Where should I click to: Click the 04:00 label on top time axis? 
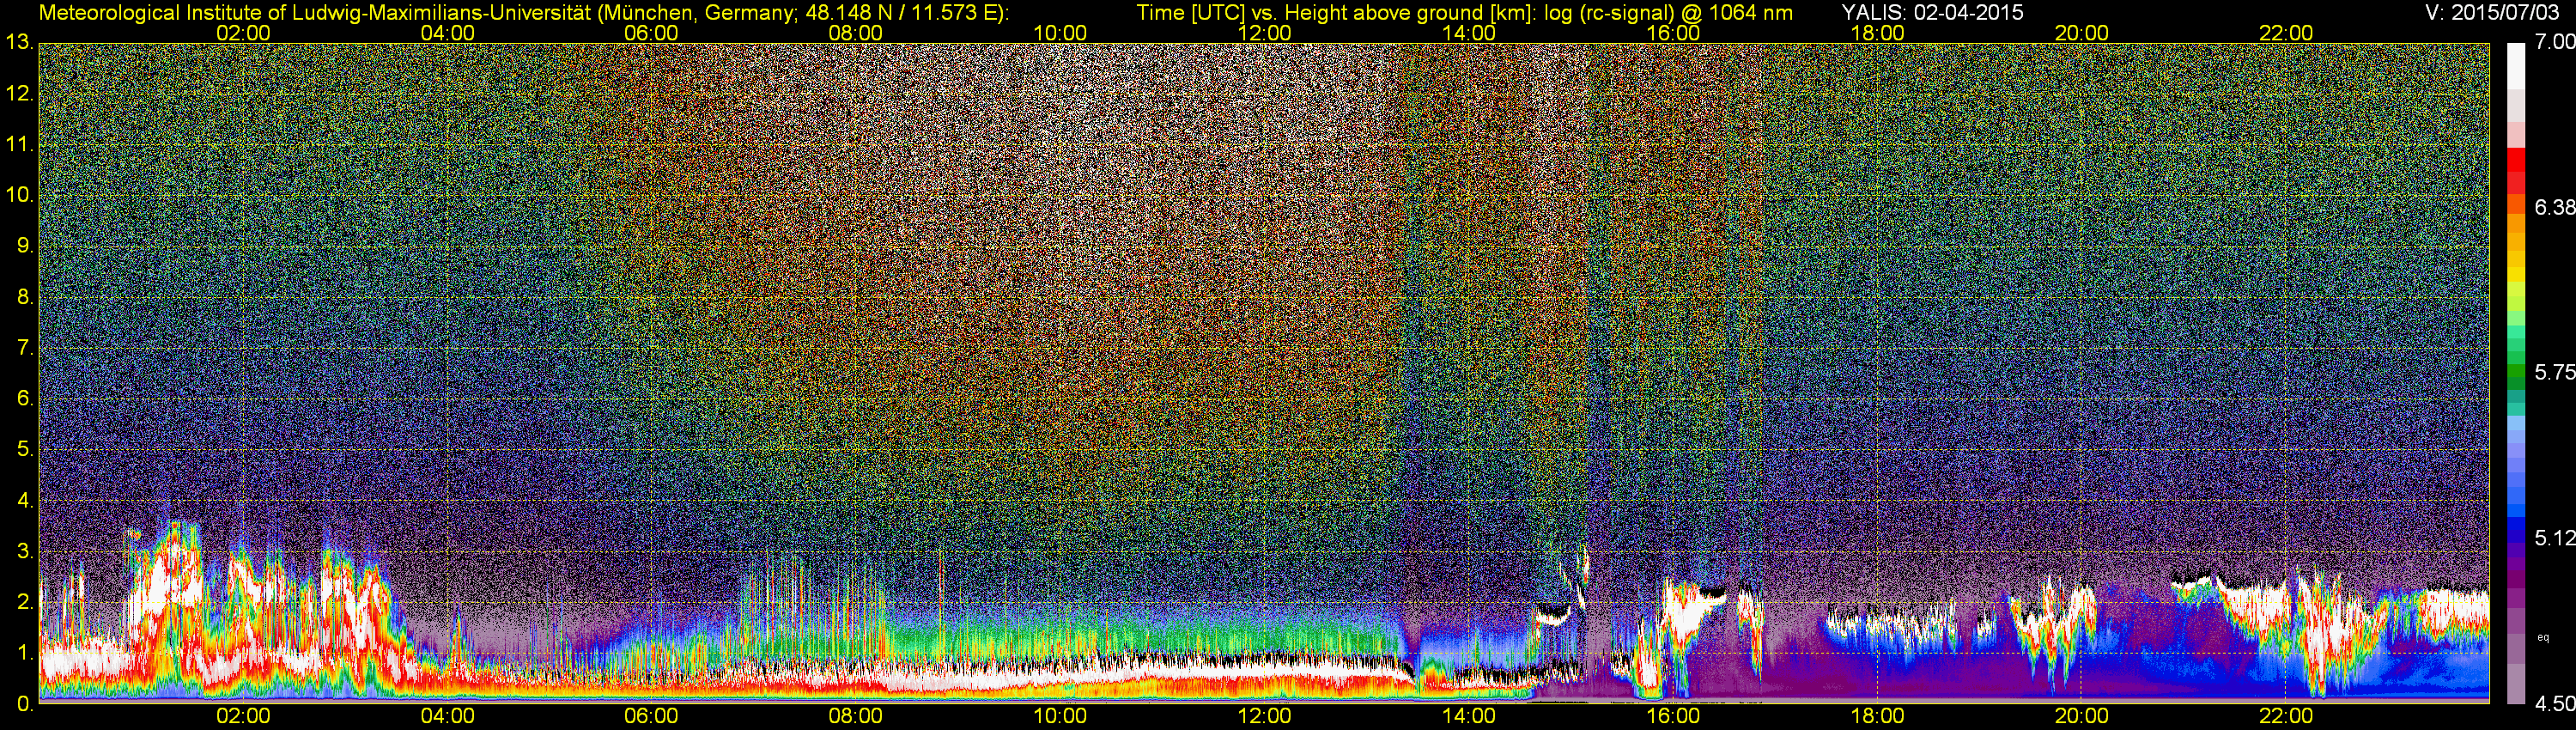447,33
